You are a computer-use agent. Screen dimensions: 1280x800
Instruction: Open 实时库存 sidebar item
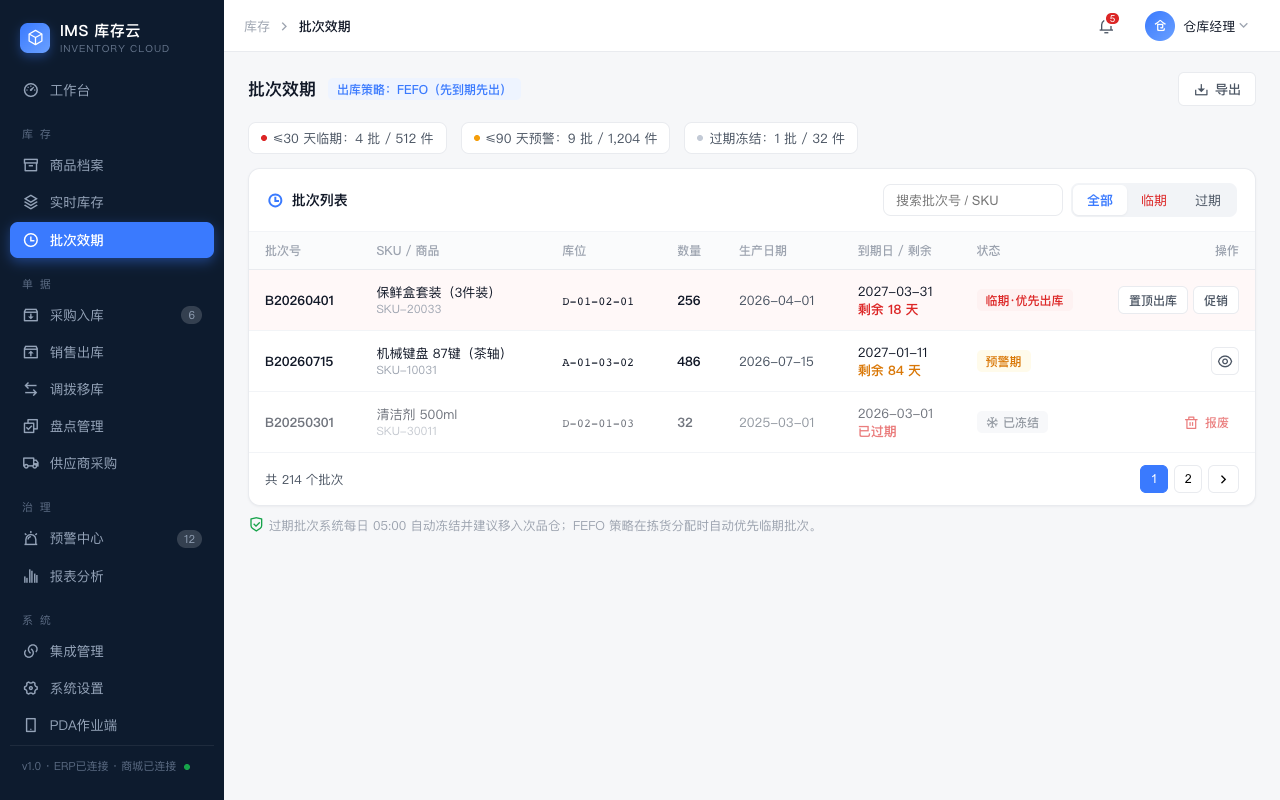[112, 202]
